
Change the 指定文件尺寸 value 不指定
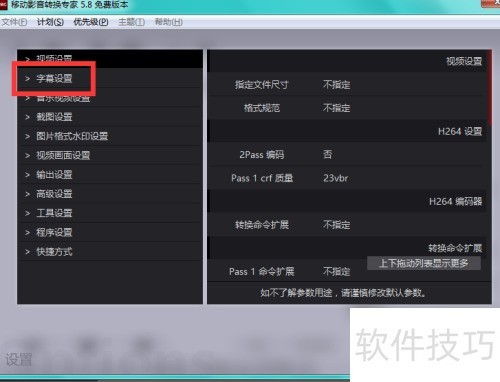(337, 85)
